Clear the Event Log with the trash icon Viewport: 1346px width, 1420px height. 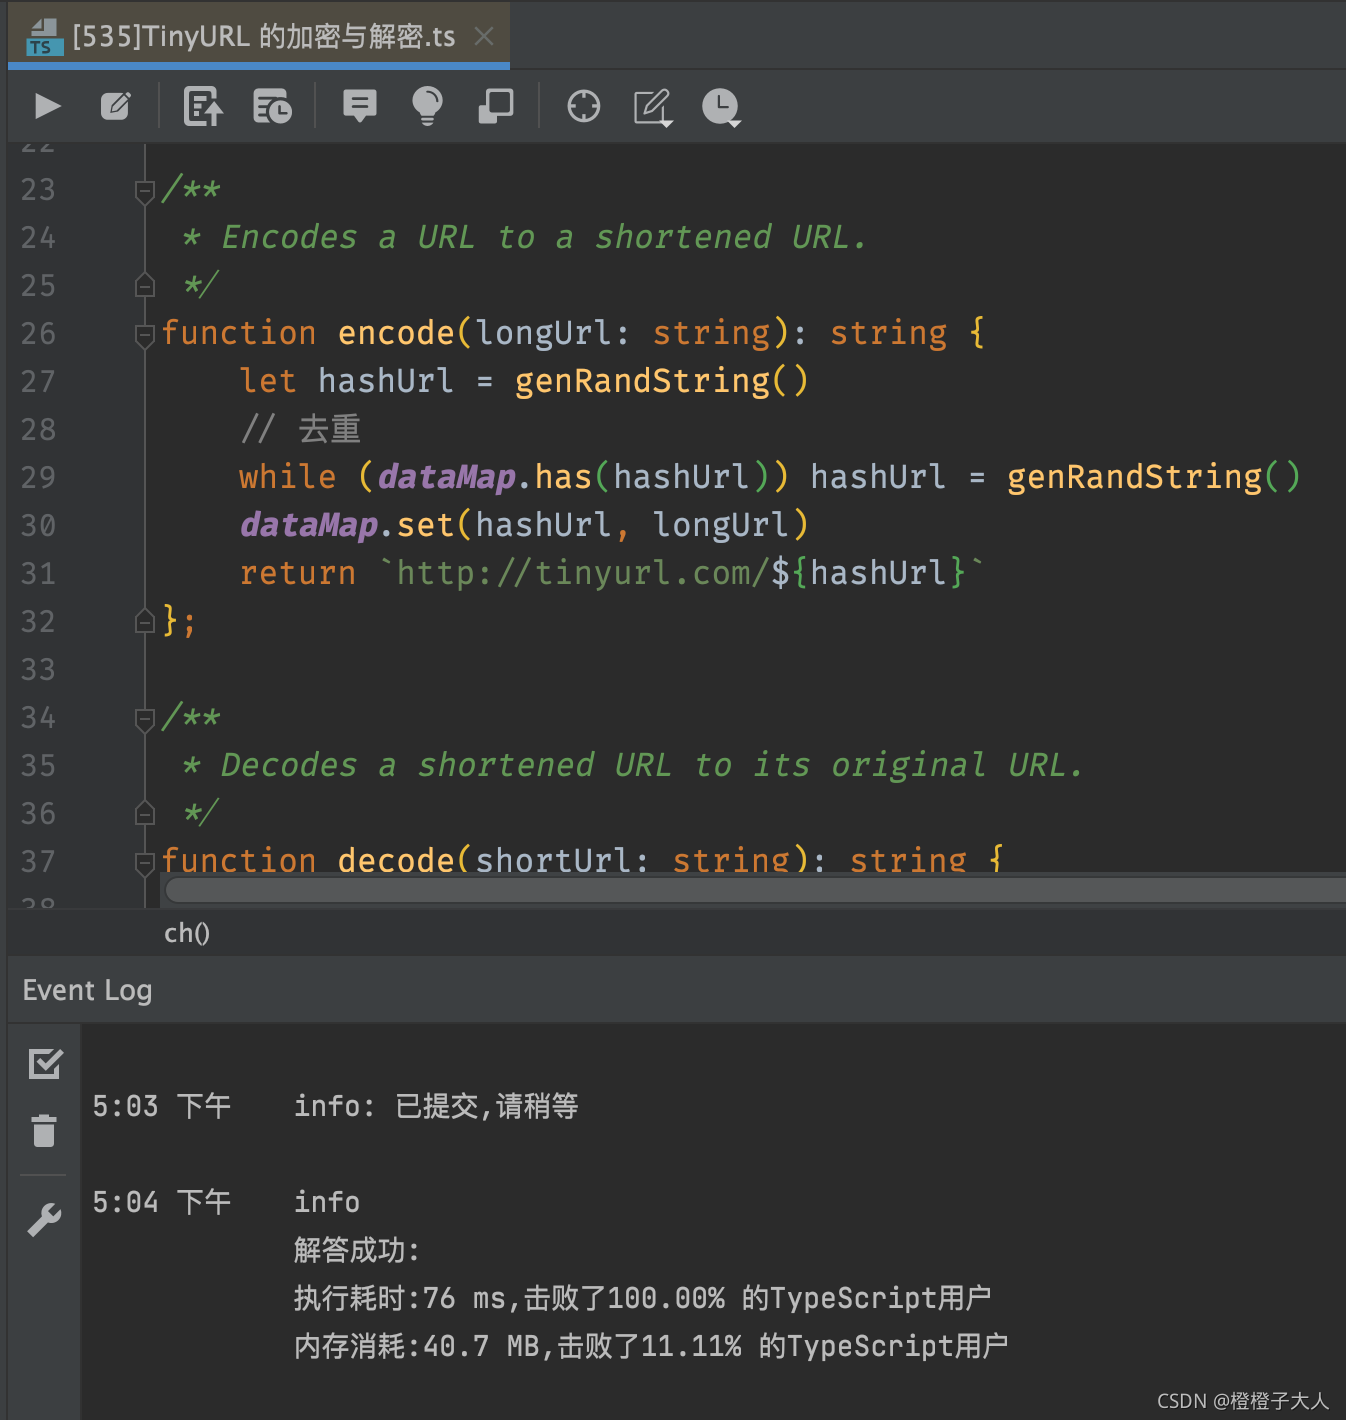pyautogui.click(x=44, y=1130)
